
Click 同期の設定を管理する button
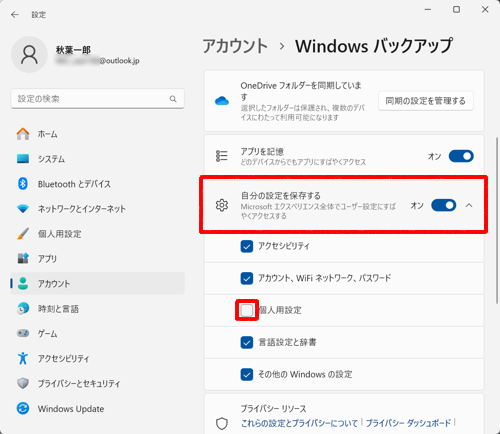425,101
